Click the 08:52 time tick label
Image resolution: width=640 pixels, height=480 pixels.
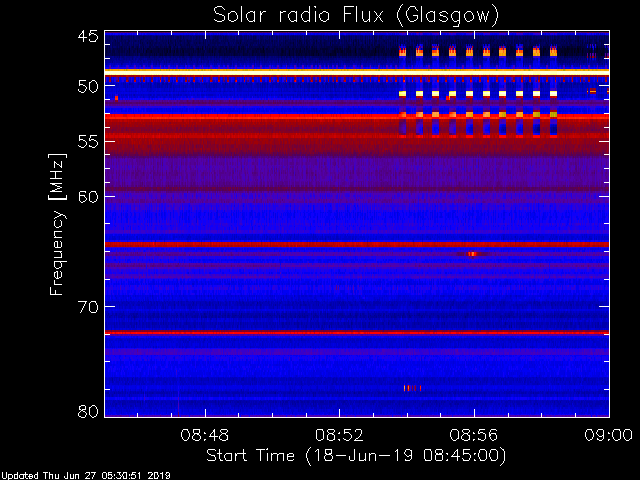340,436
